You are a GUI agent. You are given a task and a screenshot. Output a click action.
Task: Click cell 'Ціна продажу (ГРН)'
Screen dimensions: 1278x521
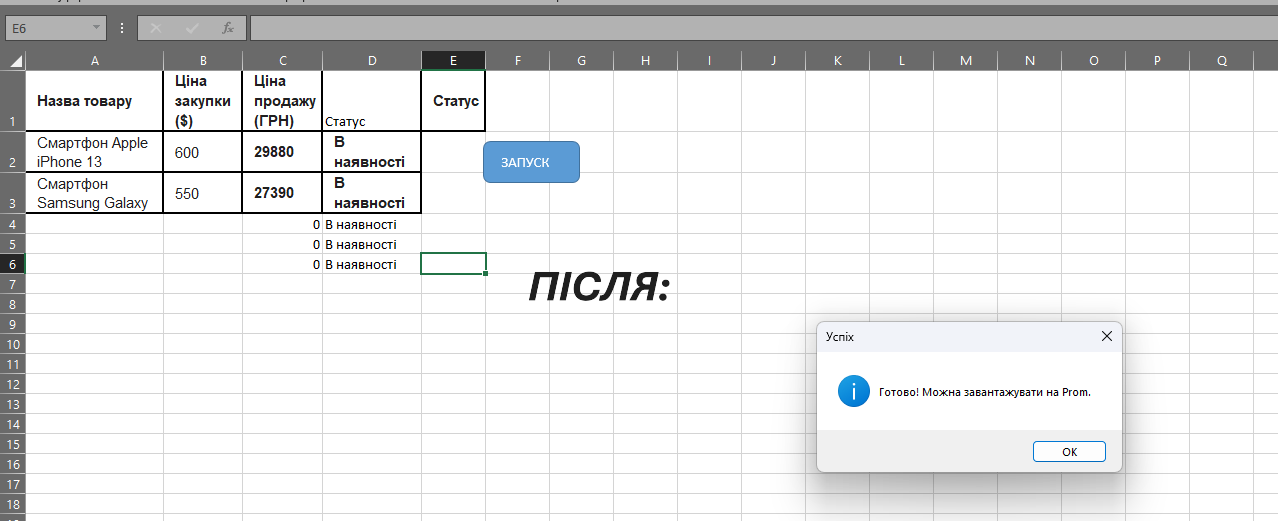pos(282,101)
